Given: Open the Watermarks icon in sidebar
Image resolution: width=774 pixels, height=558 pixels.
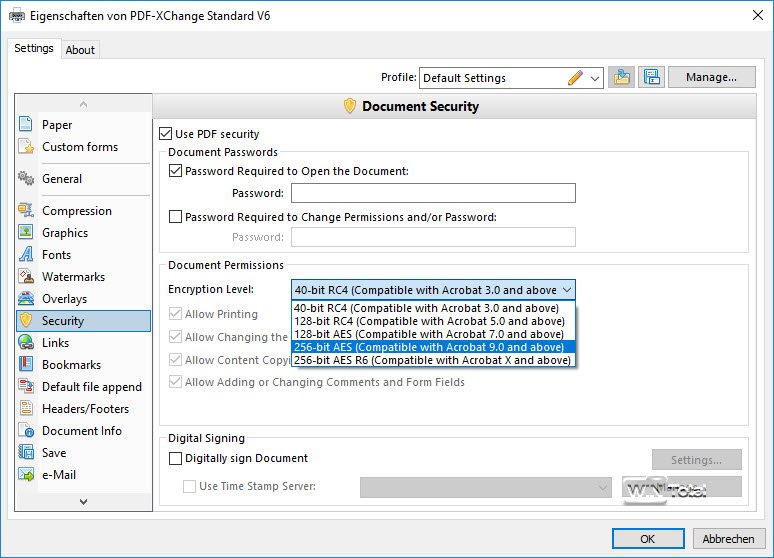Looking at the screenshot, I should [27, 277].
